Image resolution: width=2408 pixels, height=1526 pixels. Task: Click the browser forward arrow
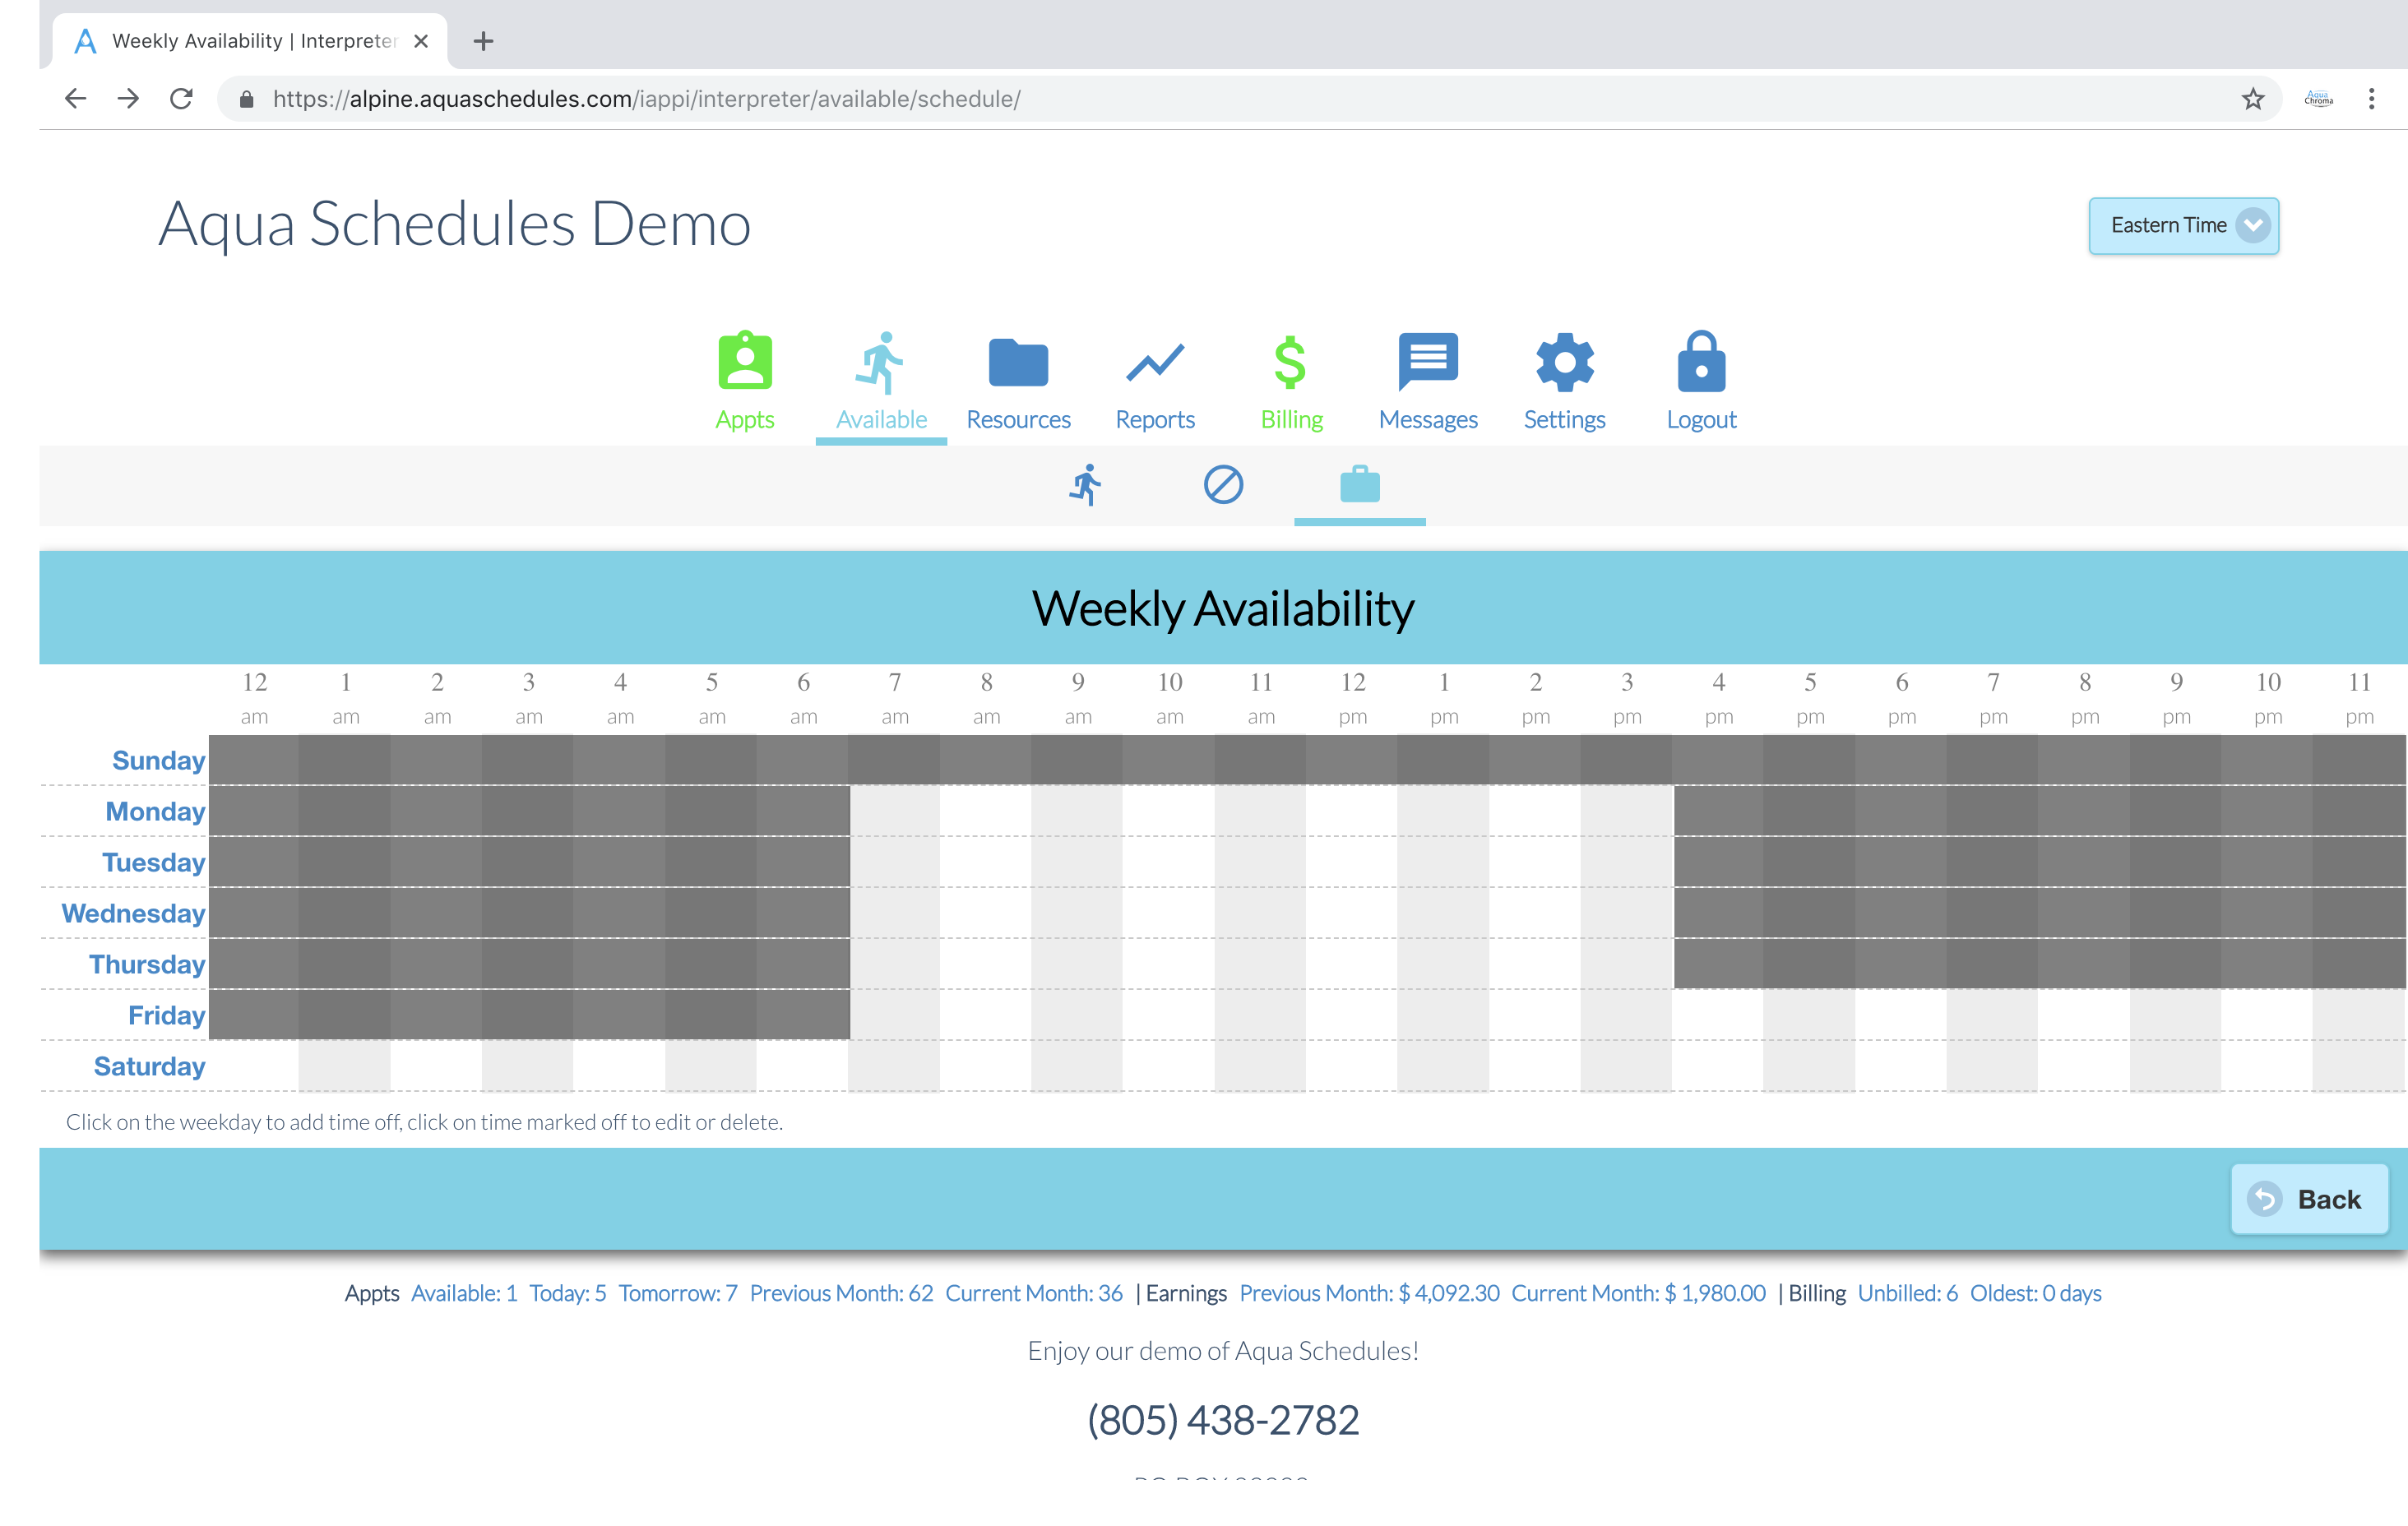pos(128,98)
